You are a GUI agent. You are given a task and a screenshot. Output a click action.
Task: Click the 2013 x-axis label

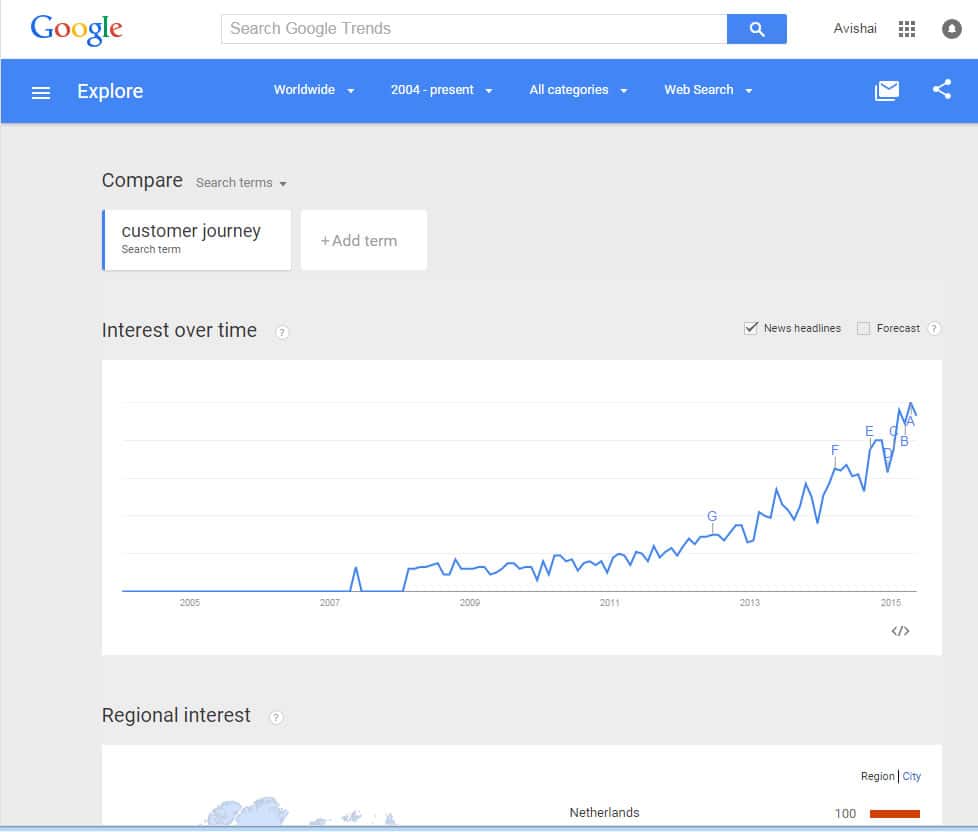tap(749, 602)
